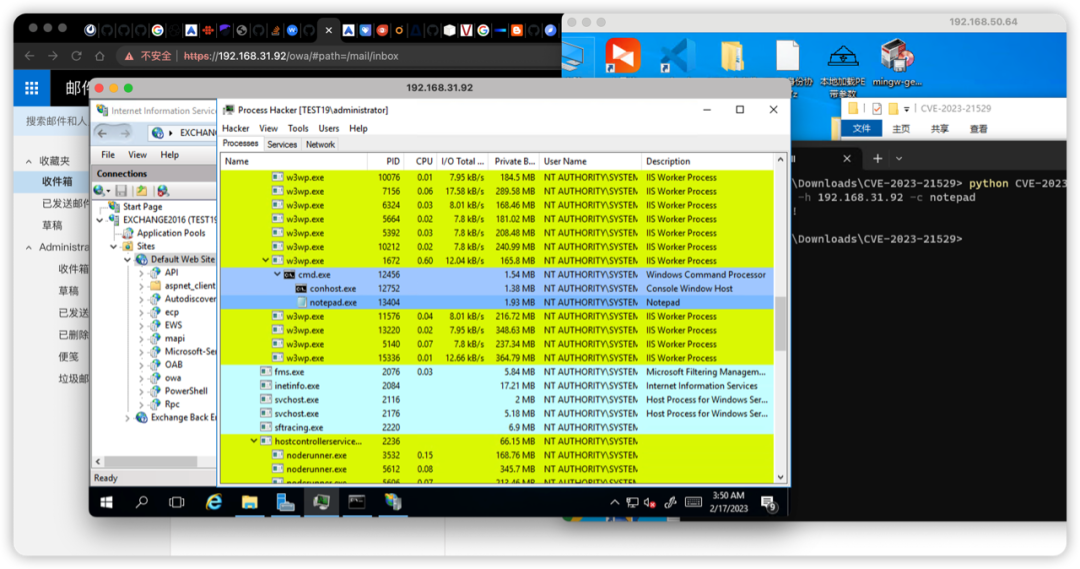Switch to Process Hacker taskbar icon
This screenshot has width=1080, height=569.
(x=321, y=502)
